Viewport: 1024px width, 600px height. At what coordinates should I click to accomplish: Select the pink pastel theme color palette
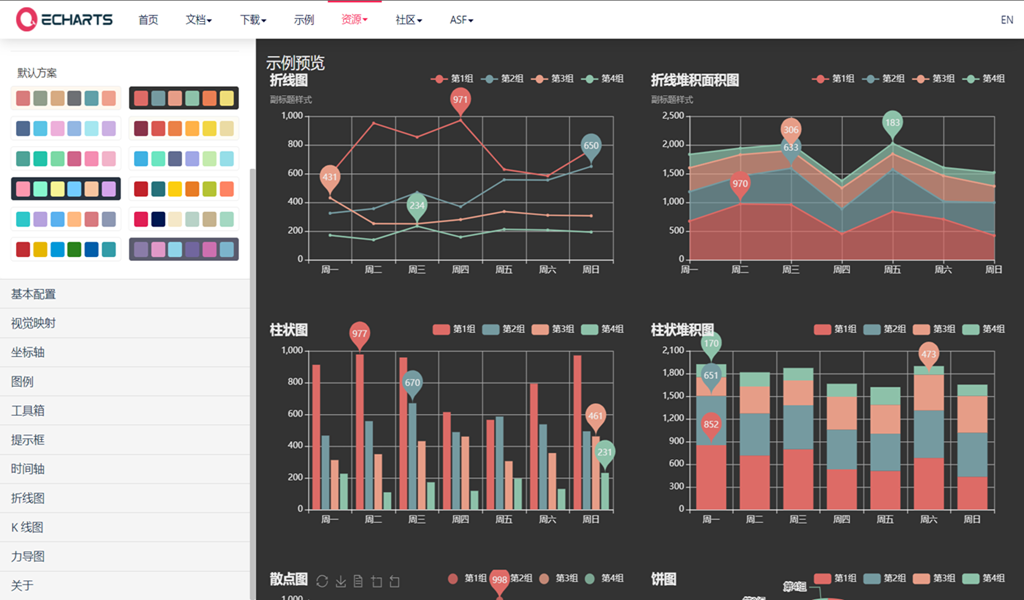66,189
